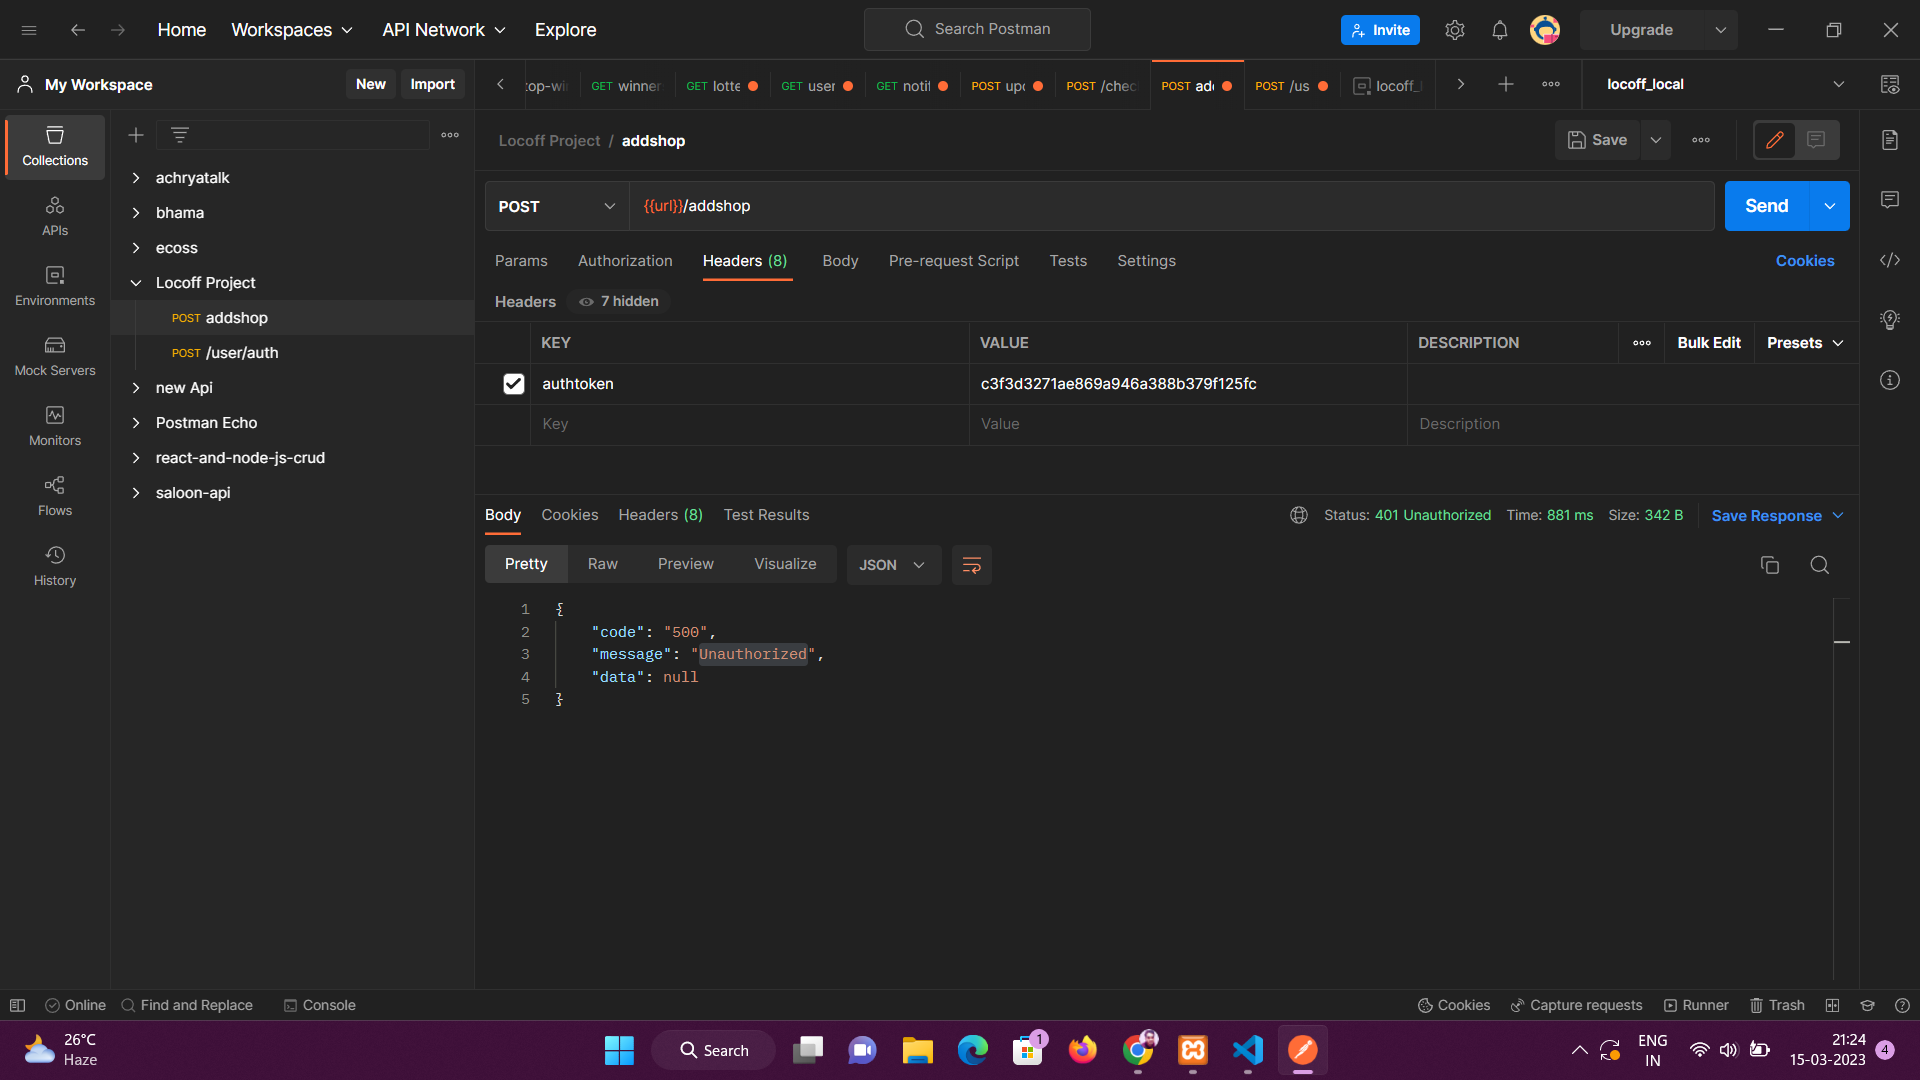Open the APIs sidebar panel
Viewport: 1920px width, 1080px height.
click(55, 217)
